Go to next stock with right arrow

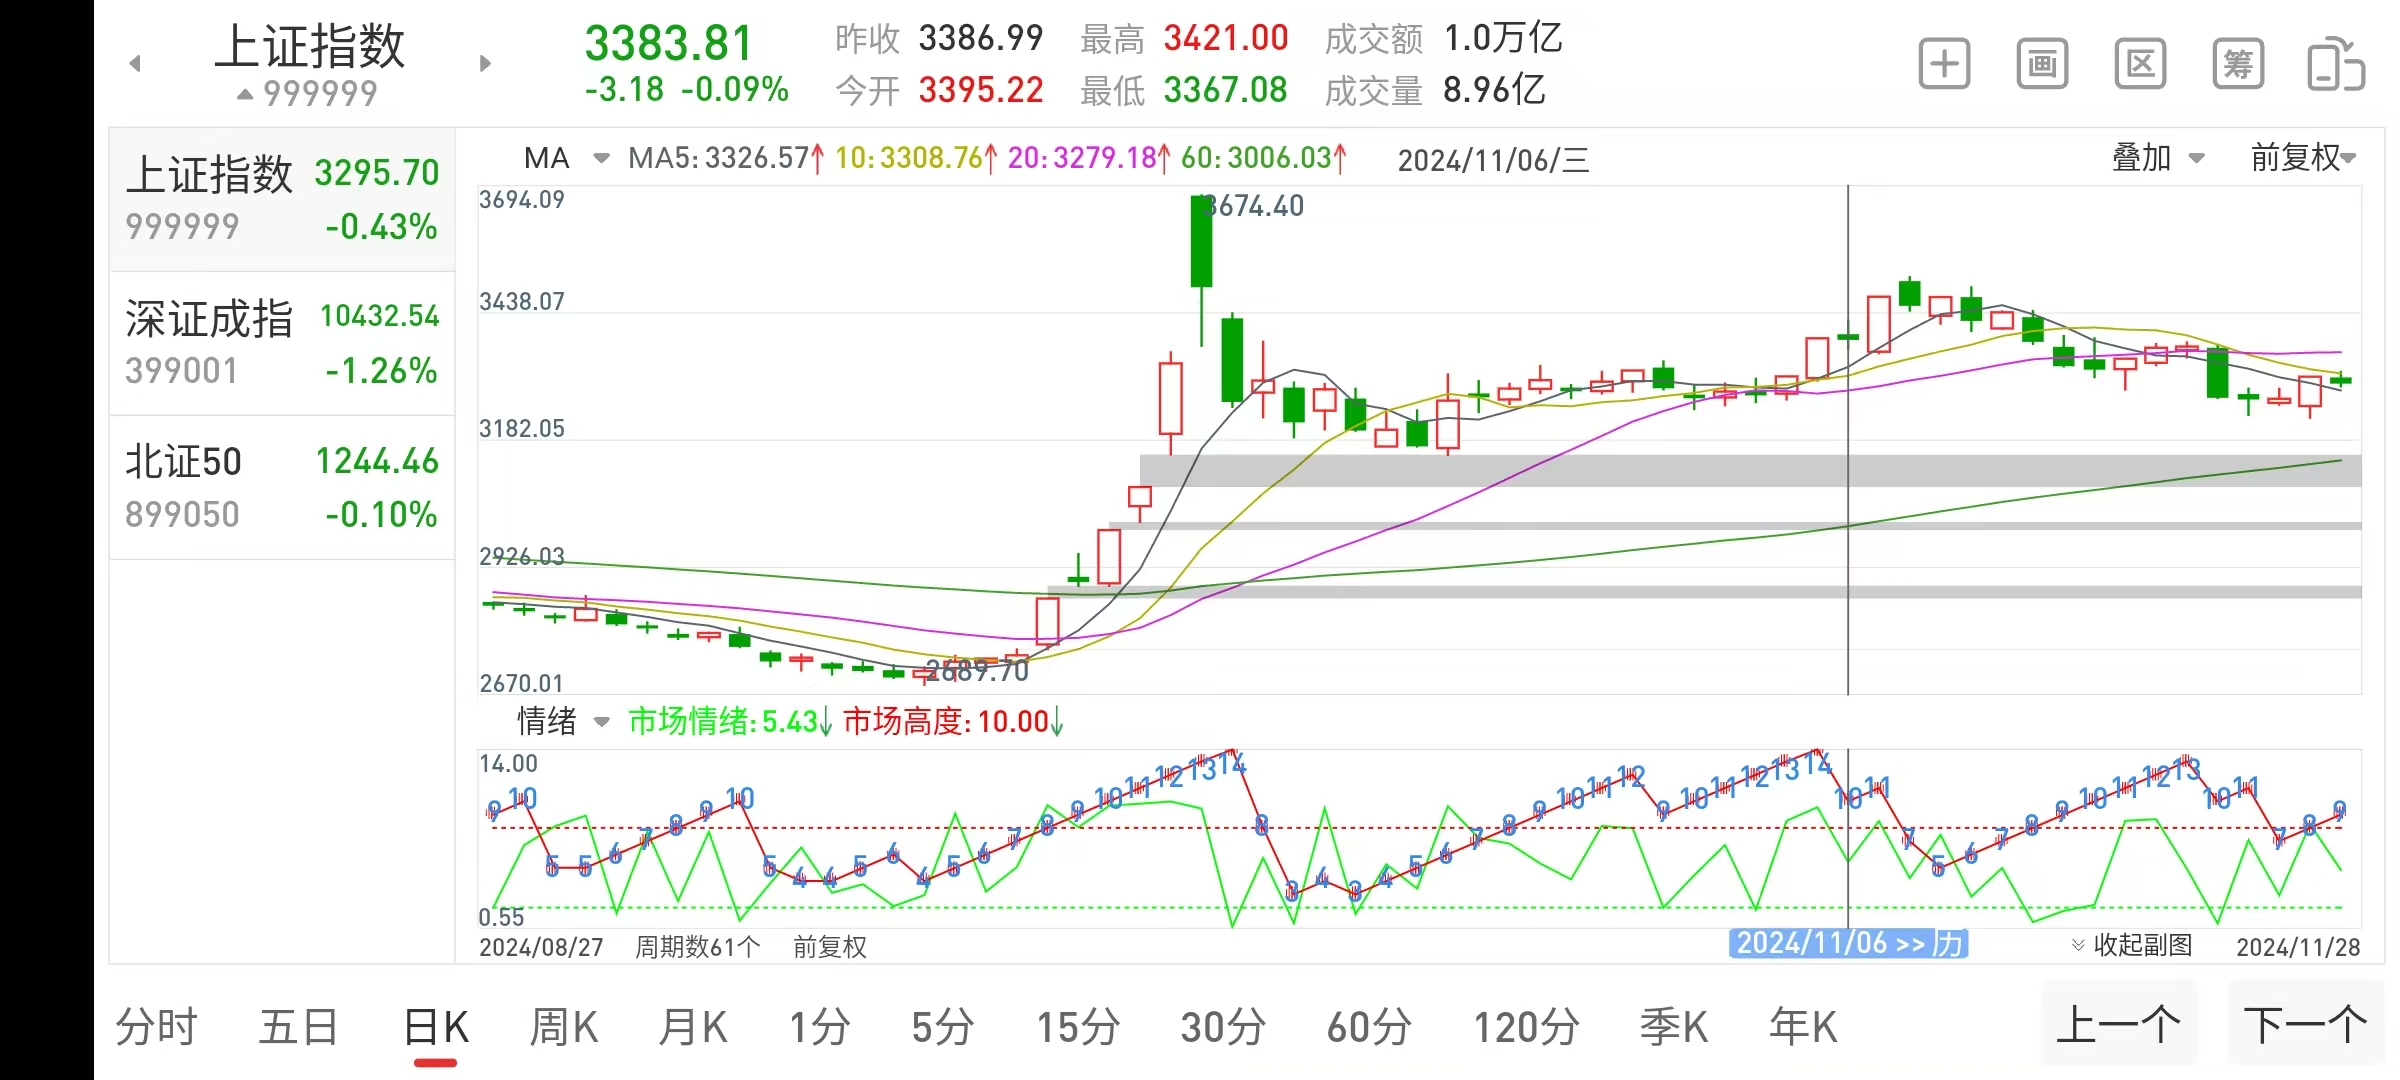tap(485, 64)
